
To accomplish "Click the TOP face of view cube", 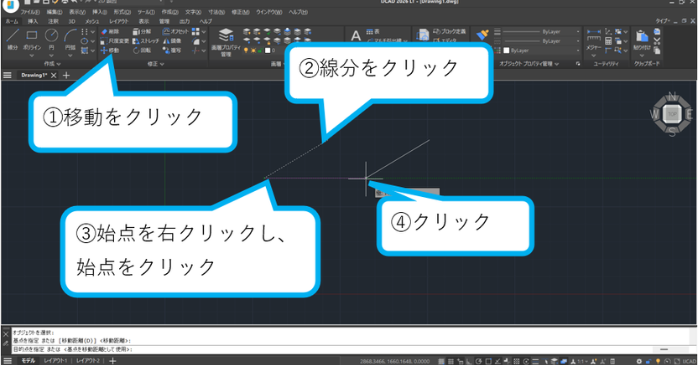I will [x=672, y=114].
